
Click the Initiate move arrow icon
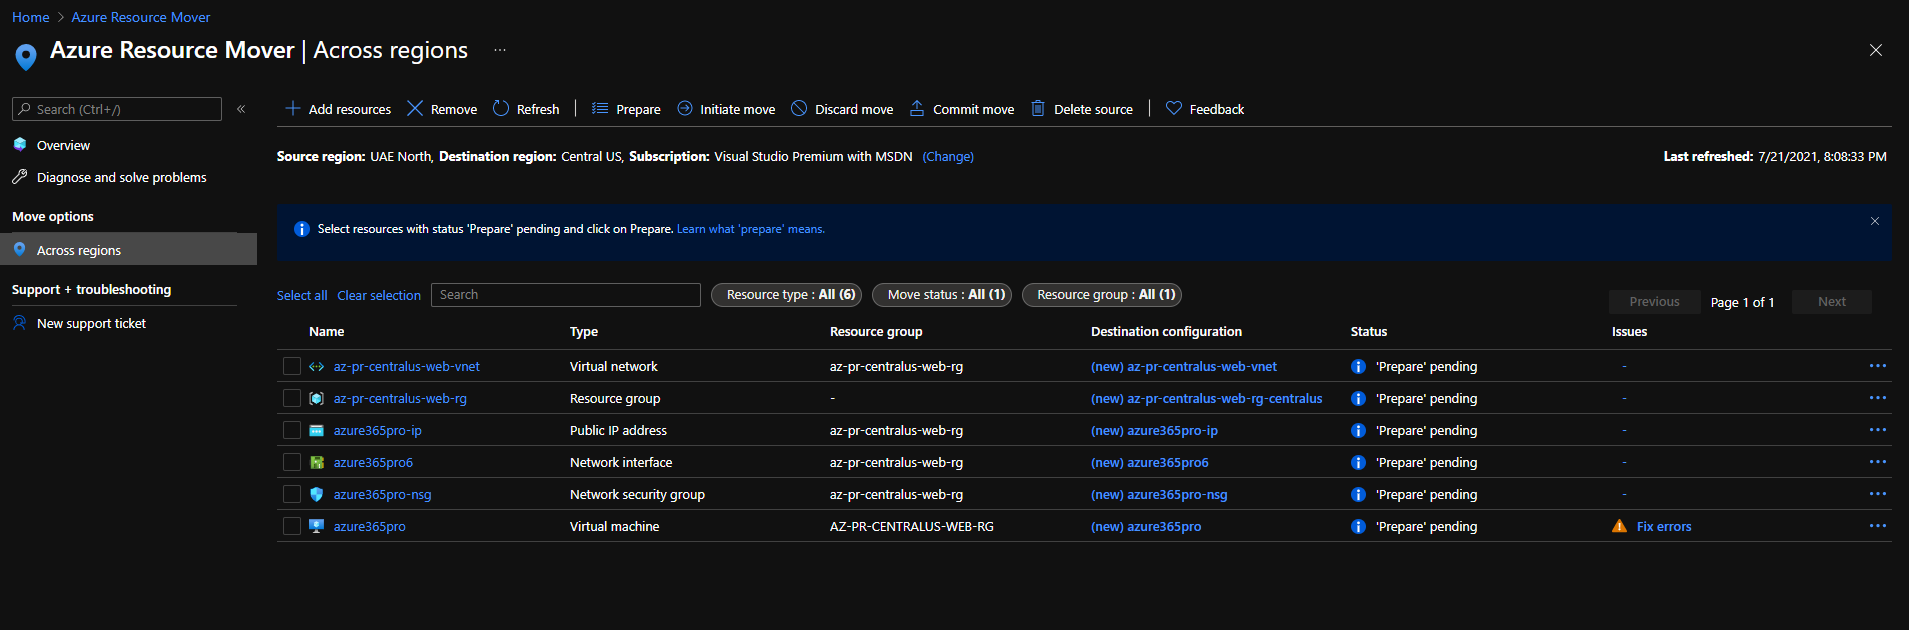685,108
